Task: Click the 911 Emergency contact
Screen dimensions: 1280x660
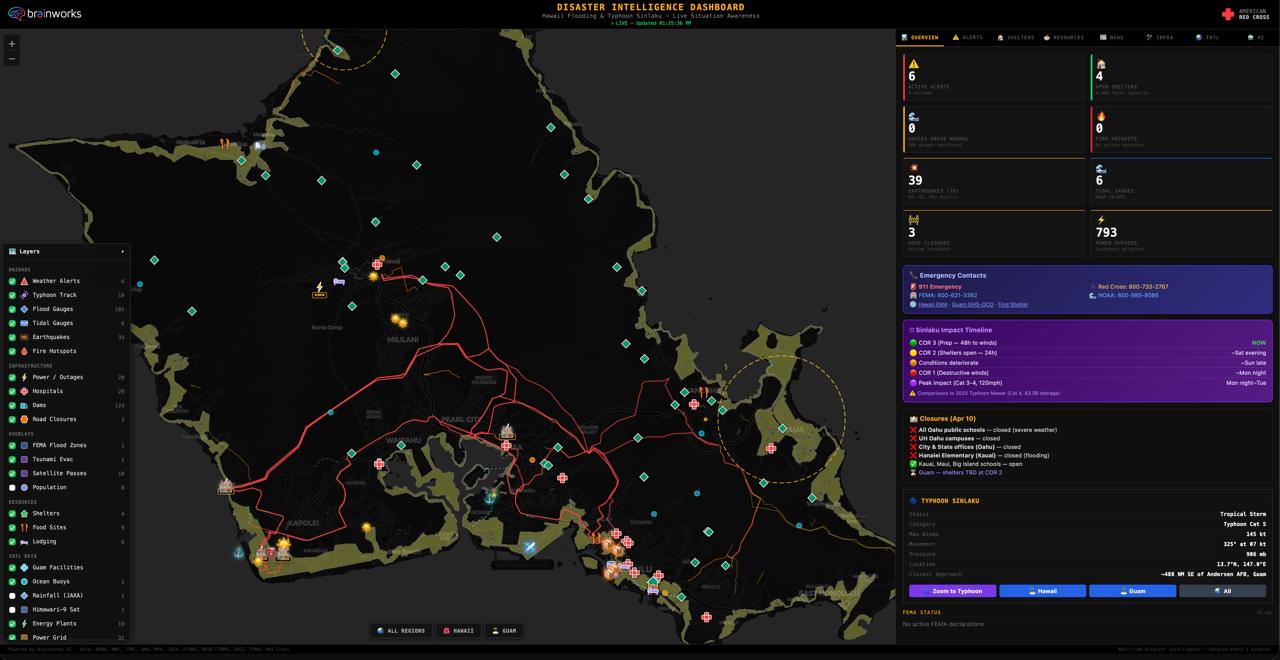Action: click(x=935, y=287)
